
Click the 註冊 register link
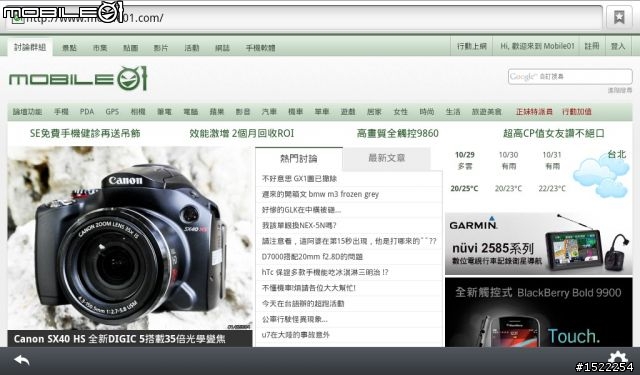click(592, 46)
